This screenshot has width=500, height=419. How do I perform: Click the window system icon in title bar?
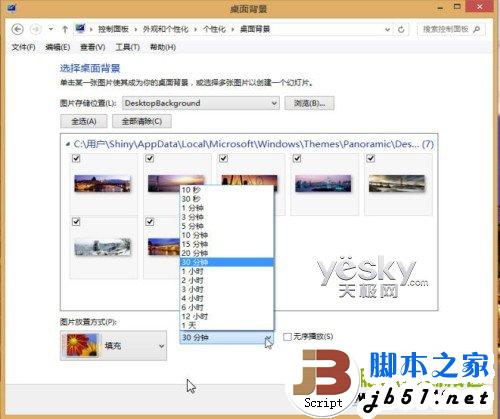pos(11,7)
